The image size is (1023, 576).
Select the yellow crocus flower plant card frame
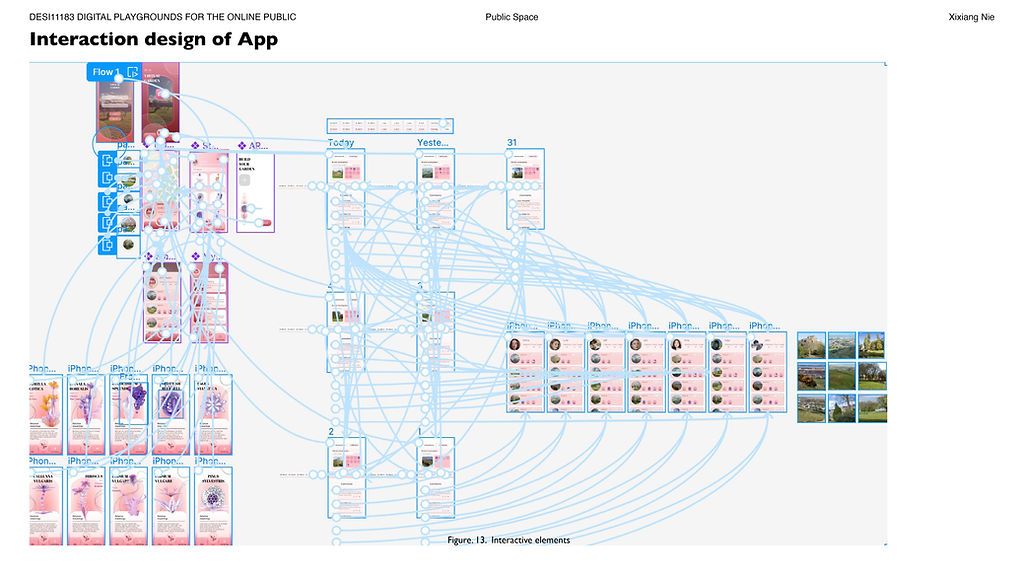(x=46, y=414)
